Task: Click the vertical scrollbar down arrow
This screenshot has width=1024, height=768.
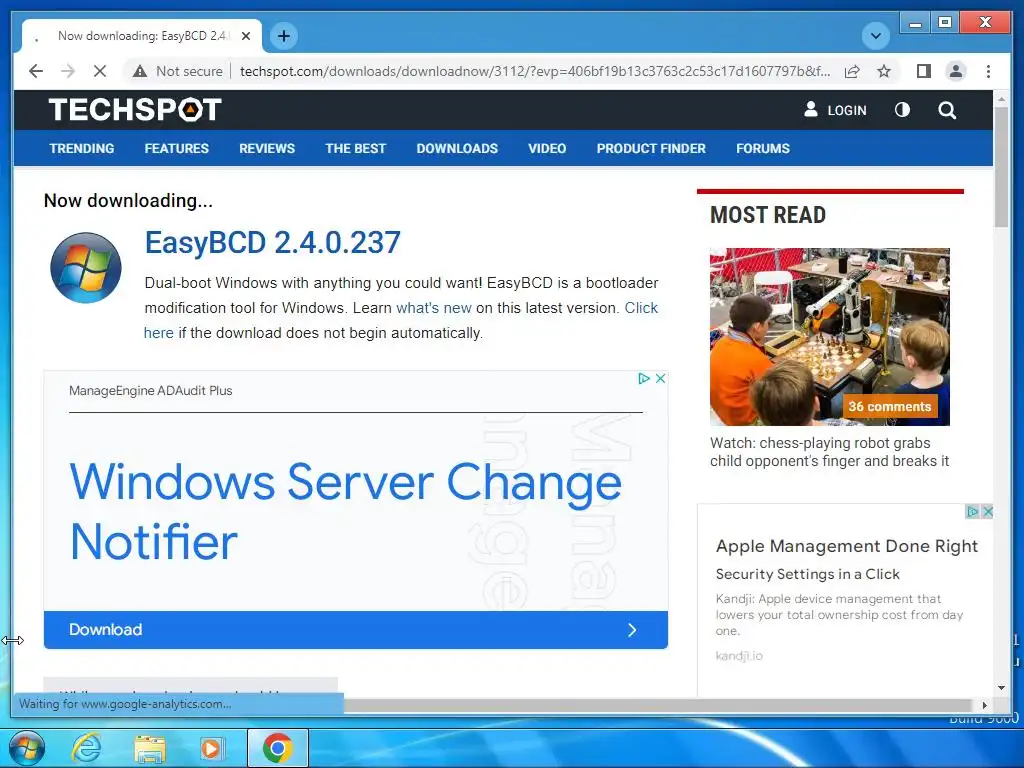Action: coord(1001,688)
